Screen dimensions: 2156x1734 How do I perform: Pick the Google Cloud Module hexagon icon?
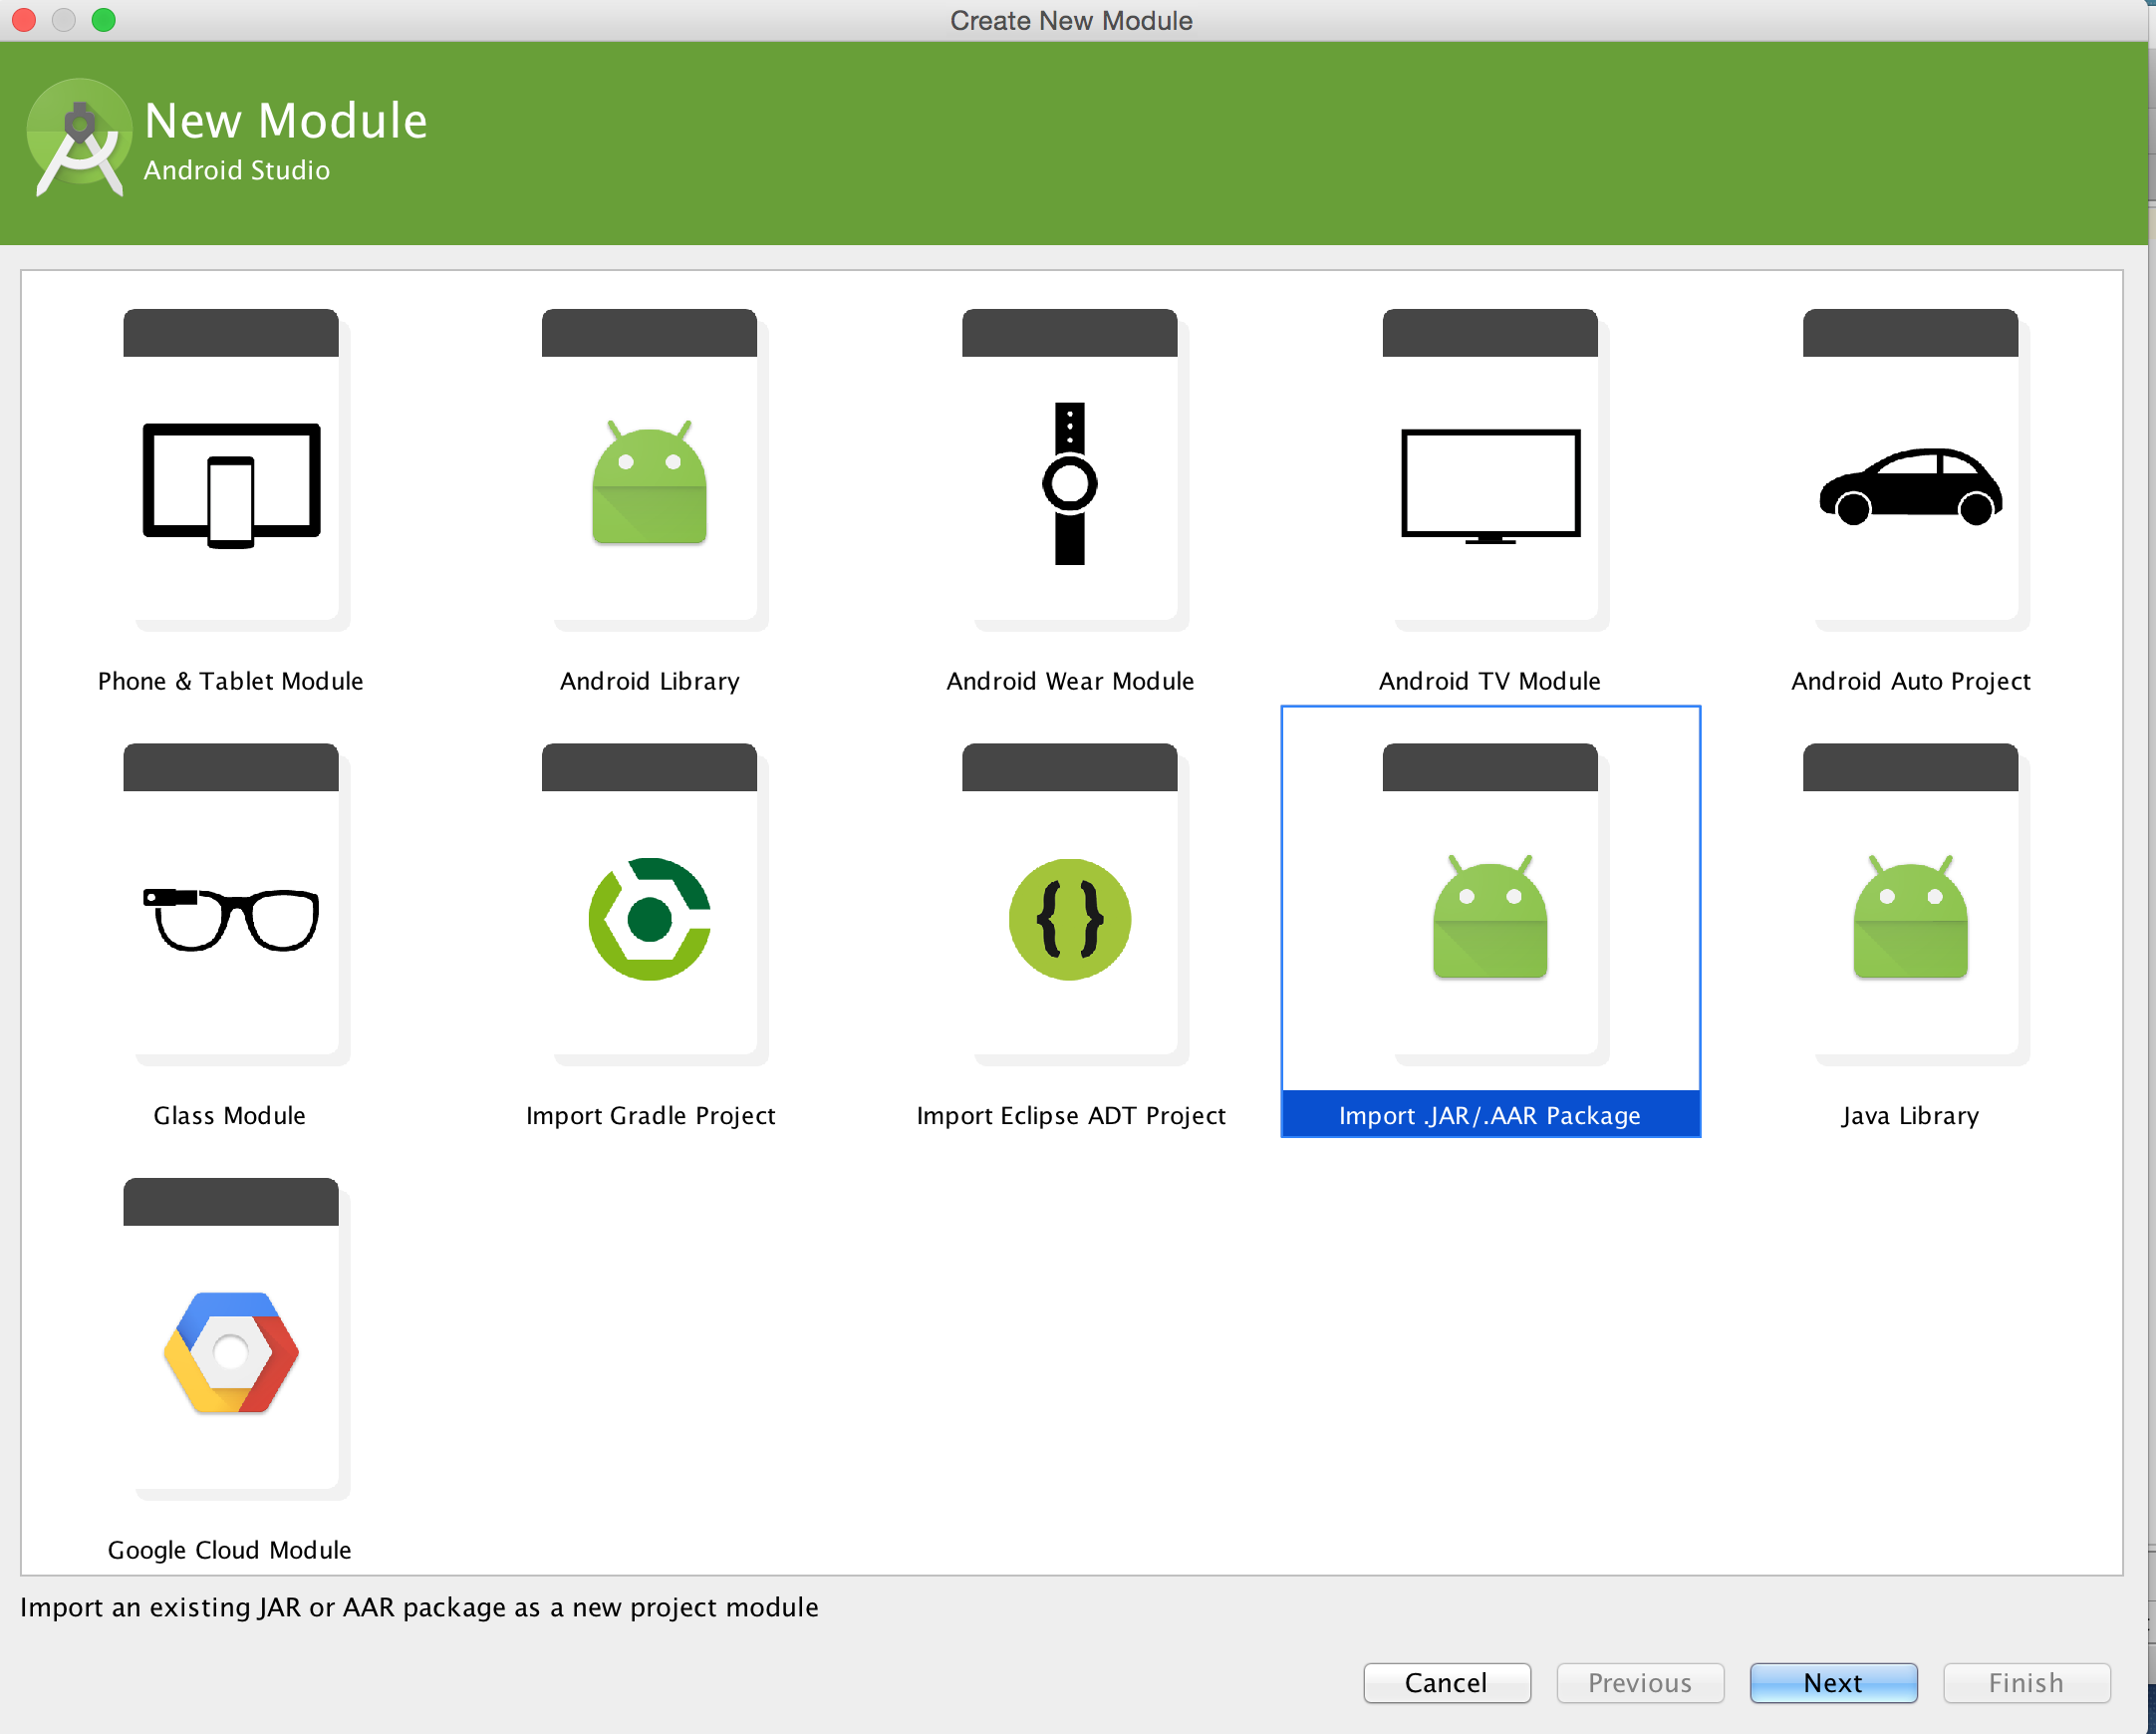(x=231, y=1352)
